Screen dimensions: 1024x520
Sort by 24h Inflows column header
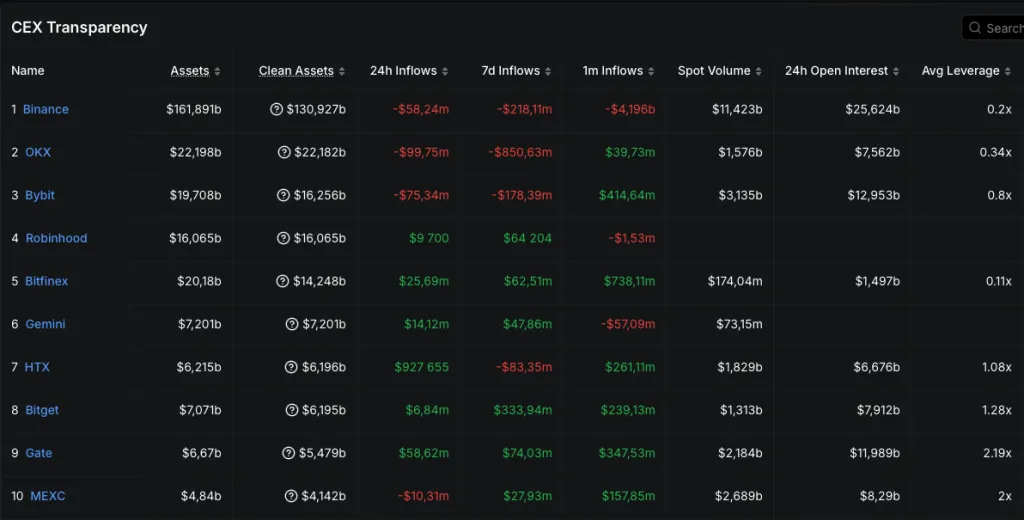coord(407,71)
